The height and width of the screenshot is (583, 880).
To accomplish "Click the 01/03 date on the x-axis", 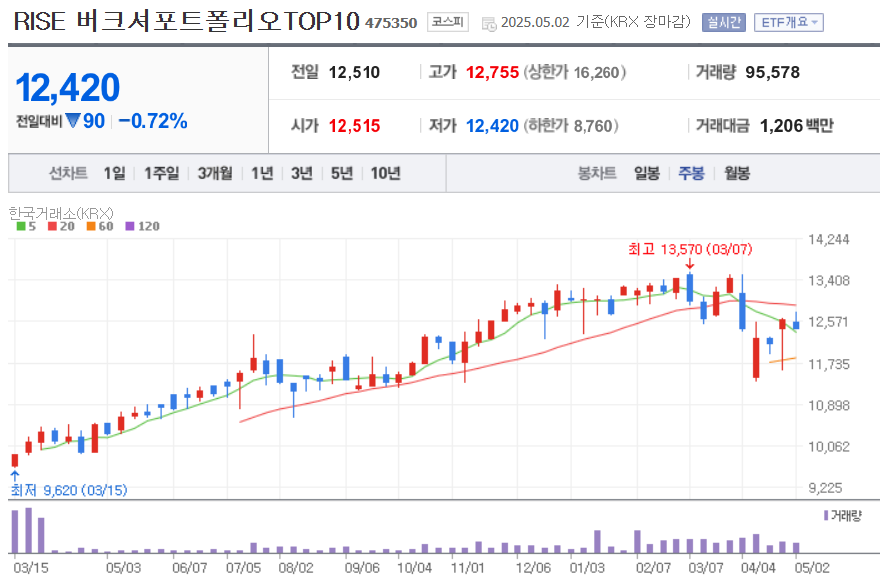I will (x=587, y=568).
